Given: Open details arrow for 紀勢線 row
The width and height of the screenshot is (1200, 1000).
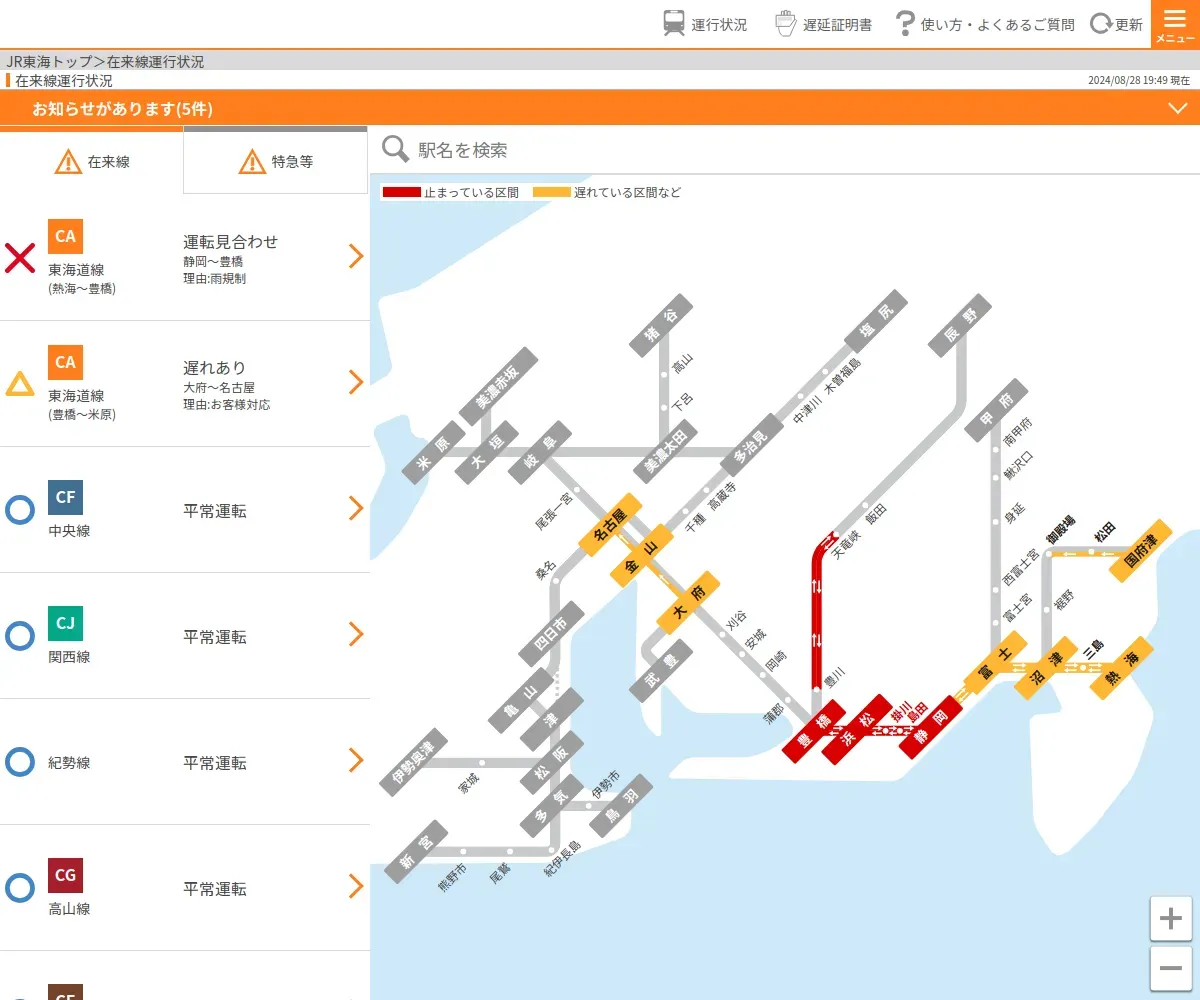Looking at the screenshot, I should 355,760.
